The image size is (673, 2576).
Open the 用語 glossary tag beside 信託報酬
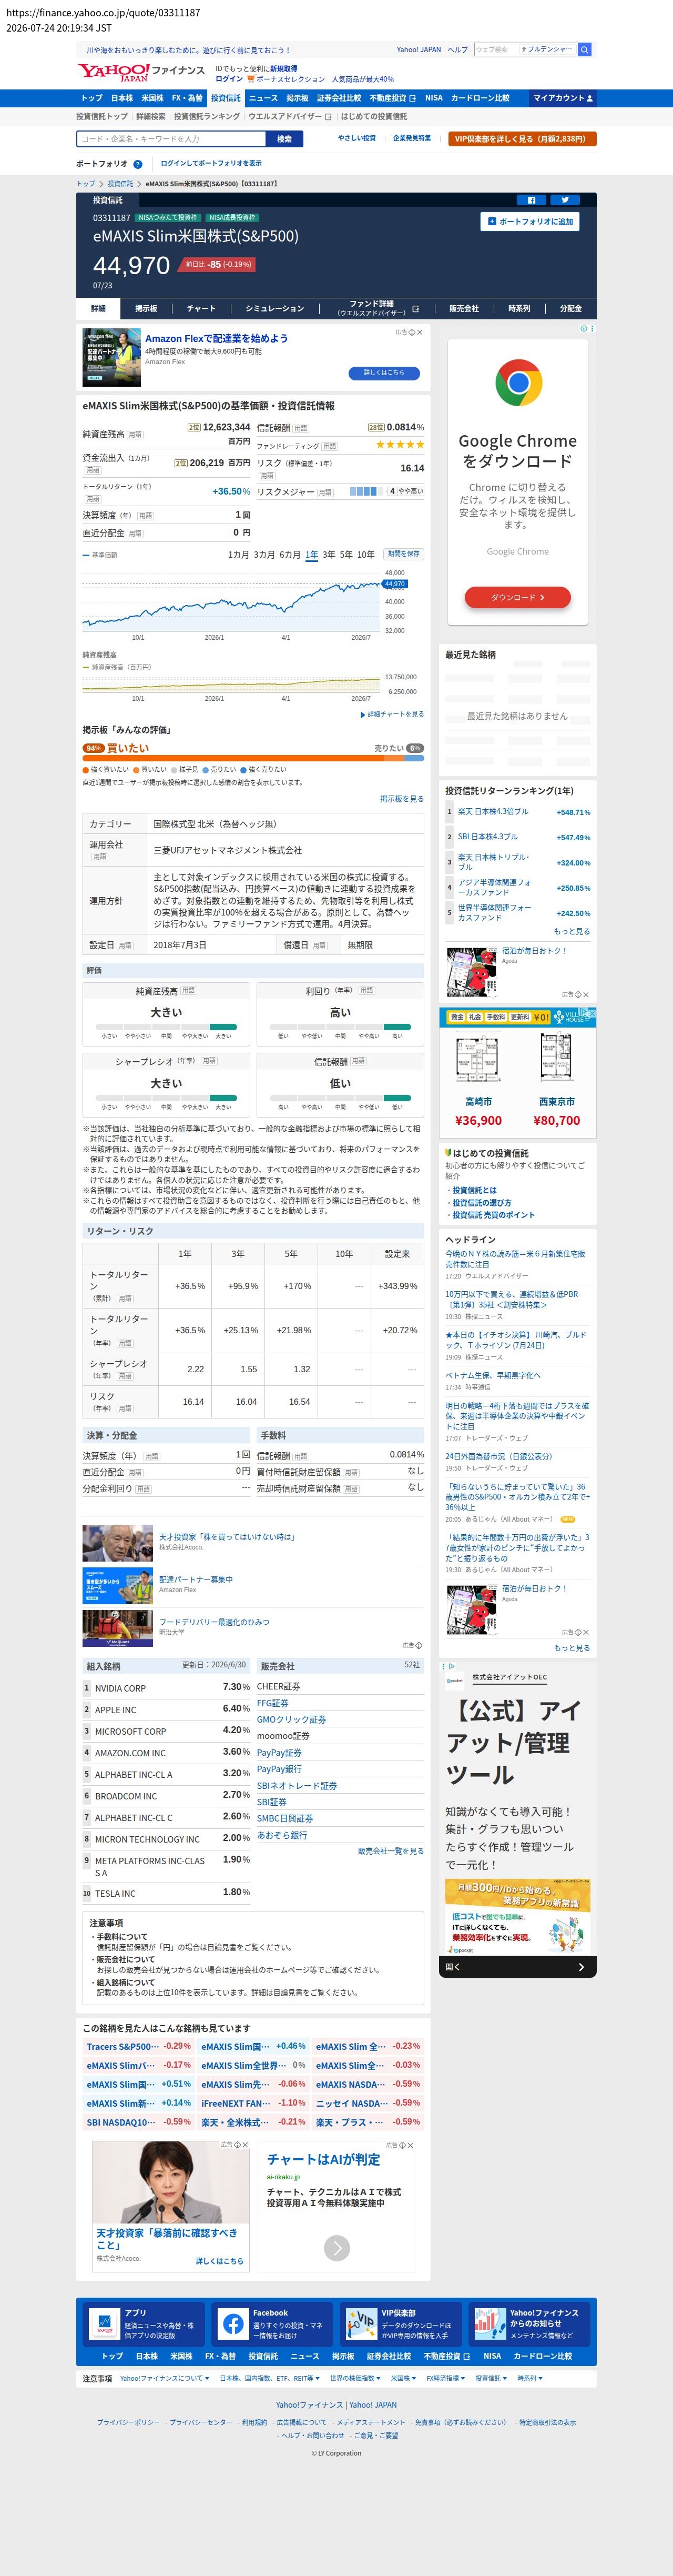click(301, 428)
